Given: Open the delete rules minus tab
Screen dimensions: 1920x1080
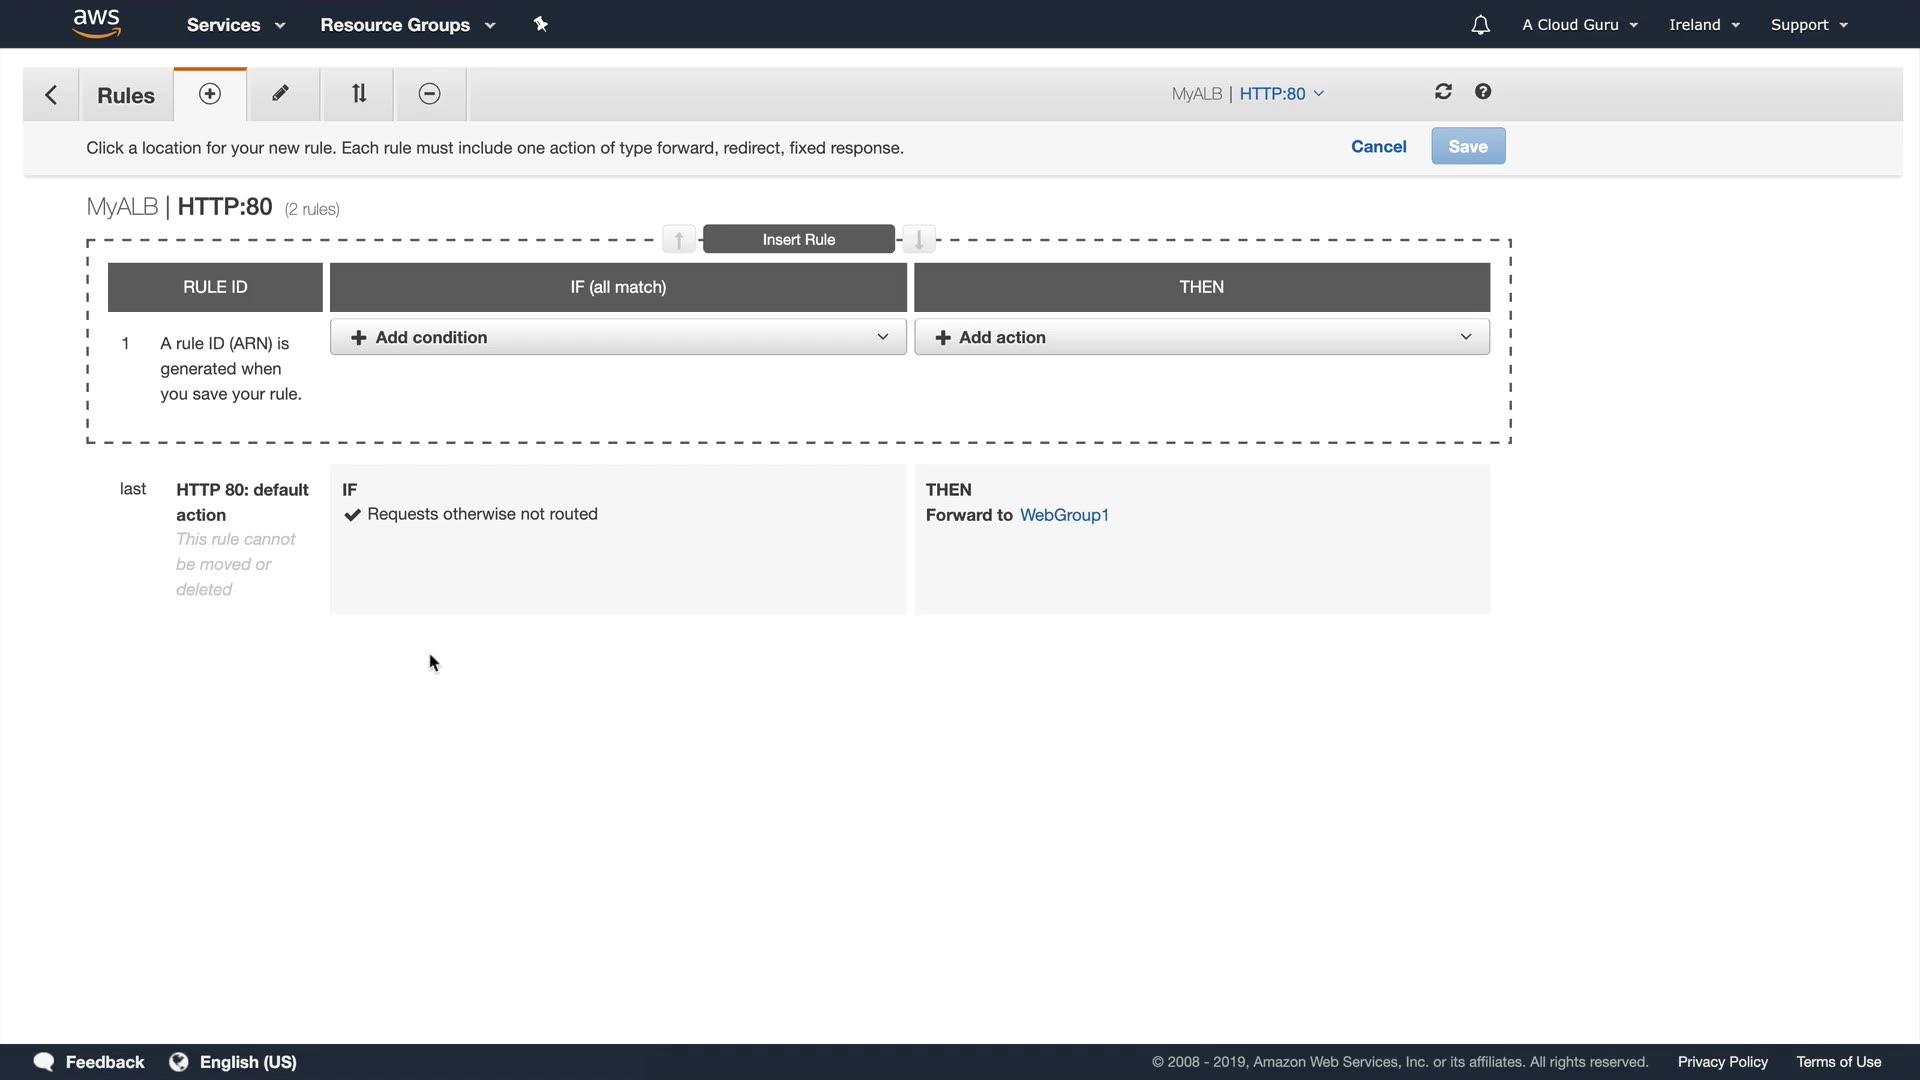Looking at the screenshot, I should [429, 94].
